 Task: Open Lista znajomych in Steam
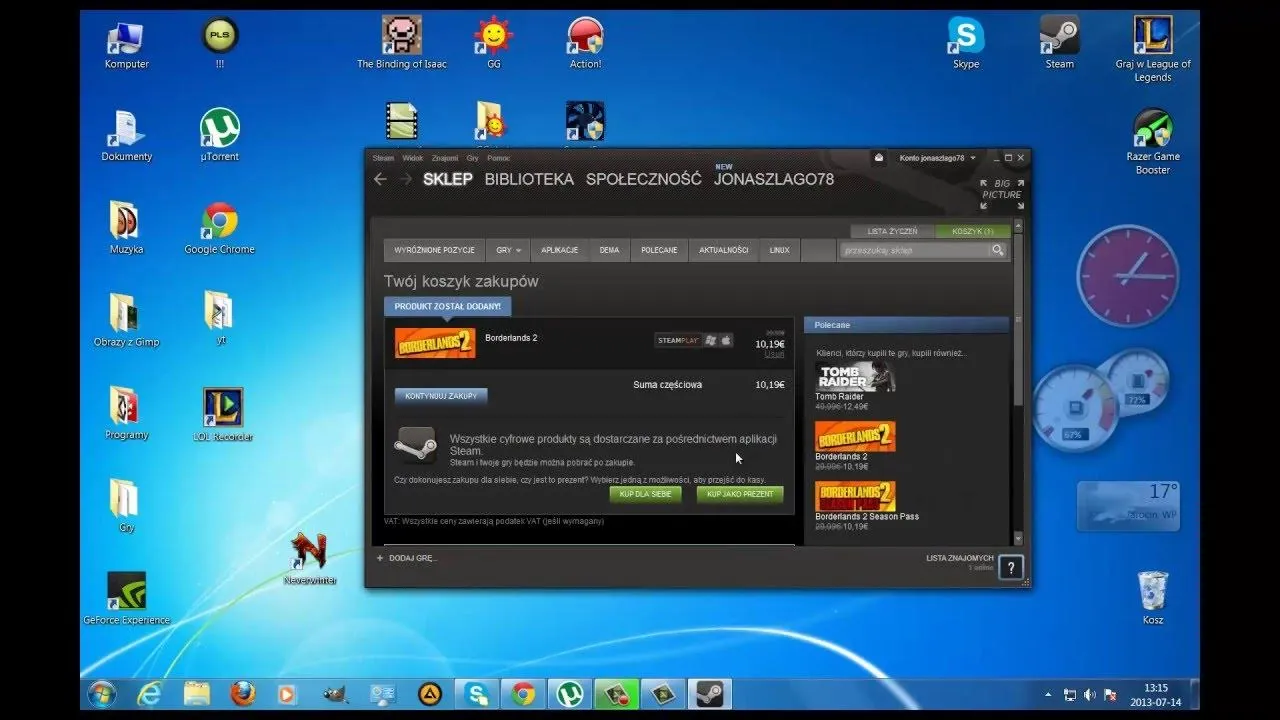pyautogui.click(x=960, y=558)
